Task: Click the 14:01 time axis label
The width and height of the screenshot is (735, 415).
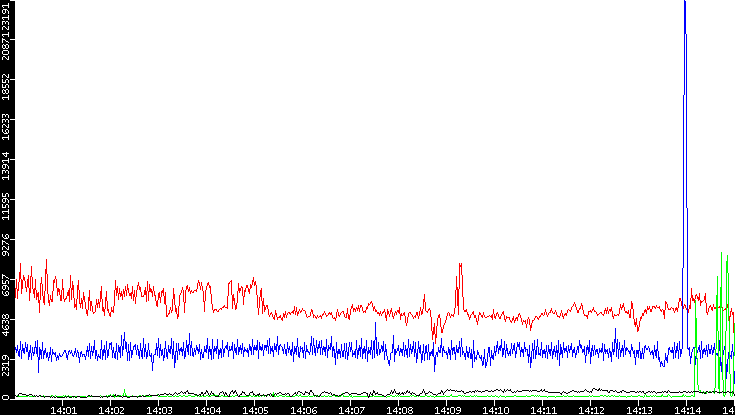Action: point(62,410)
